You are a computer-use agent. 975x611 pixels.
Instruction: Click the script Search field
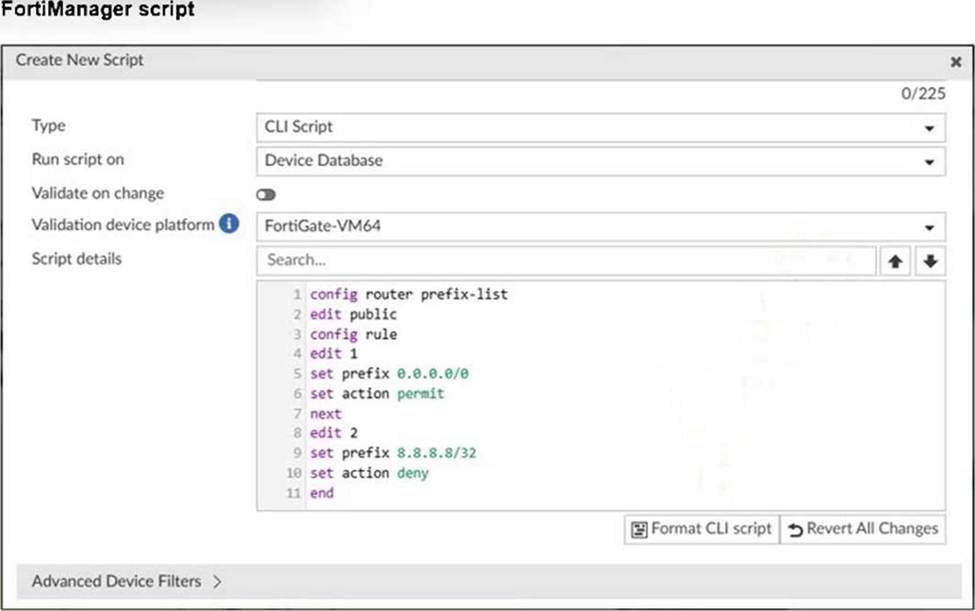tap(566, 260)
